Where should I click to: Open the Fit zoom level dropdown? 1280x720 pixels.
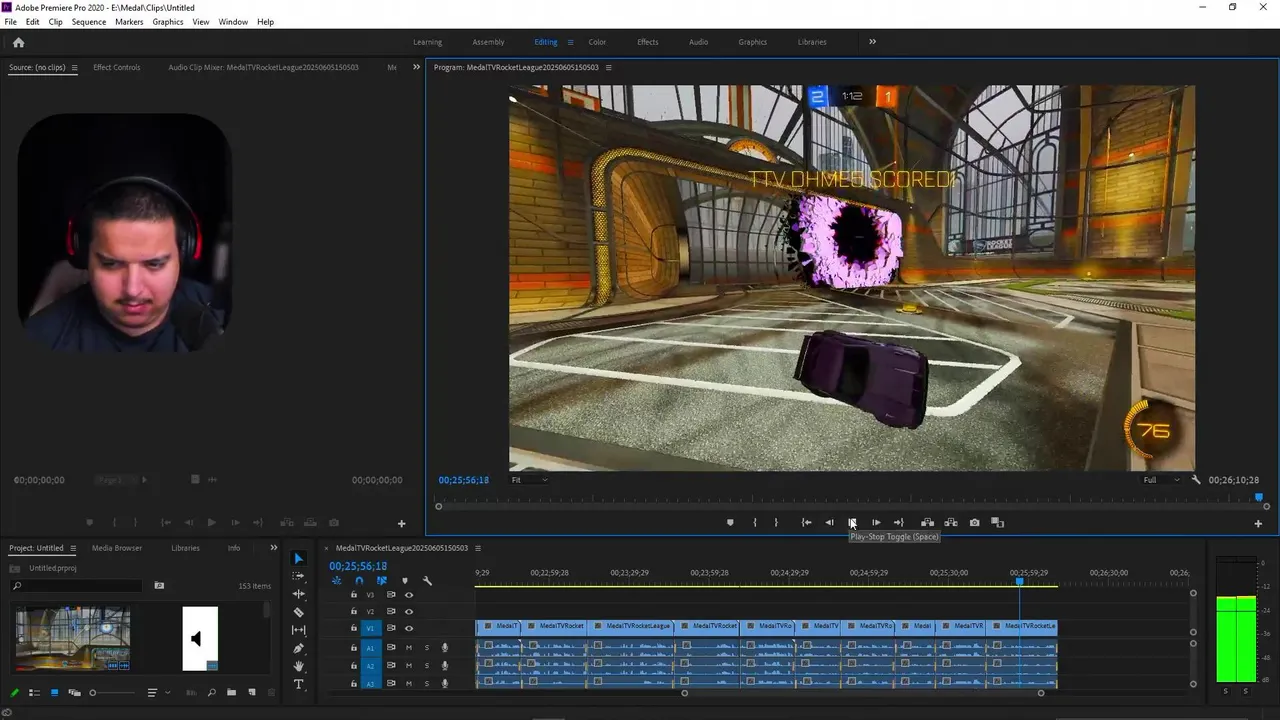pyautogui.click(x=529, y=480)
